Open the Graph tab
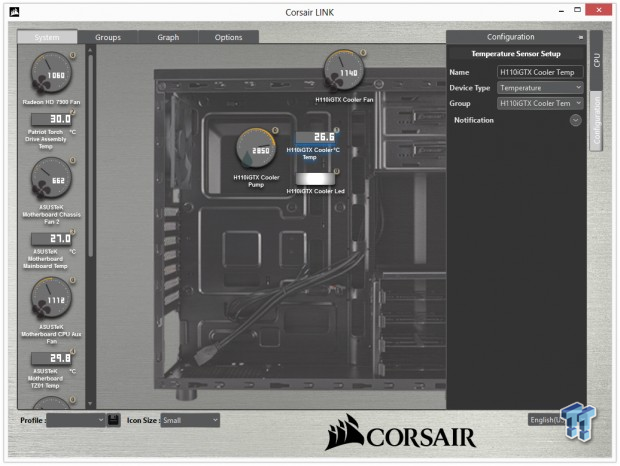Viewport: 620px width, 466px height. [168, 37]
